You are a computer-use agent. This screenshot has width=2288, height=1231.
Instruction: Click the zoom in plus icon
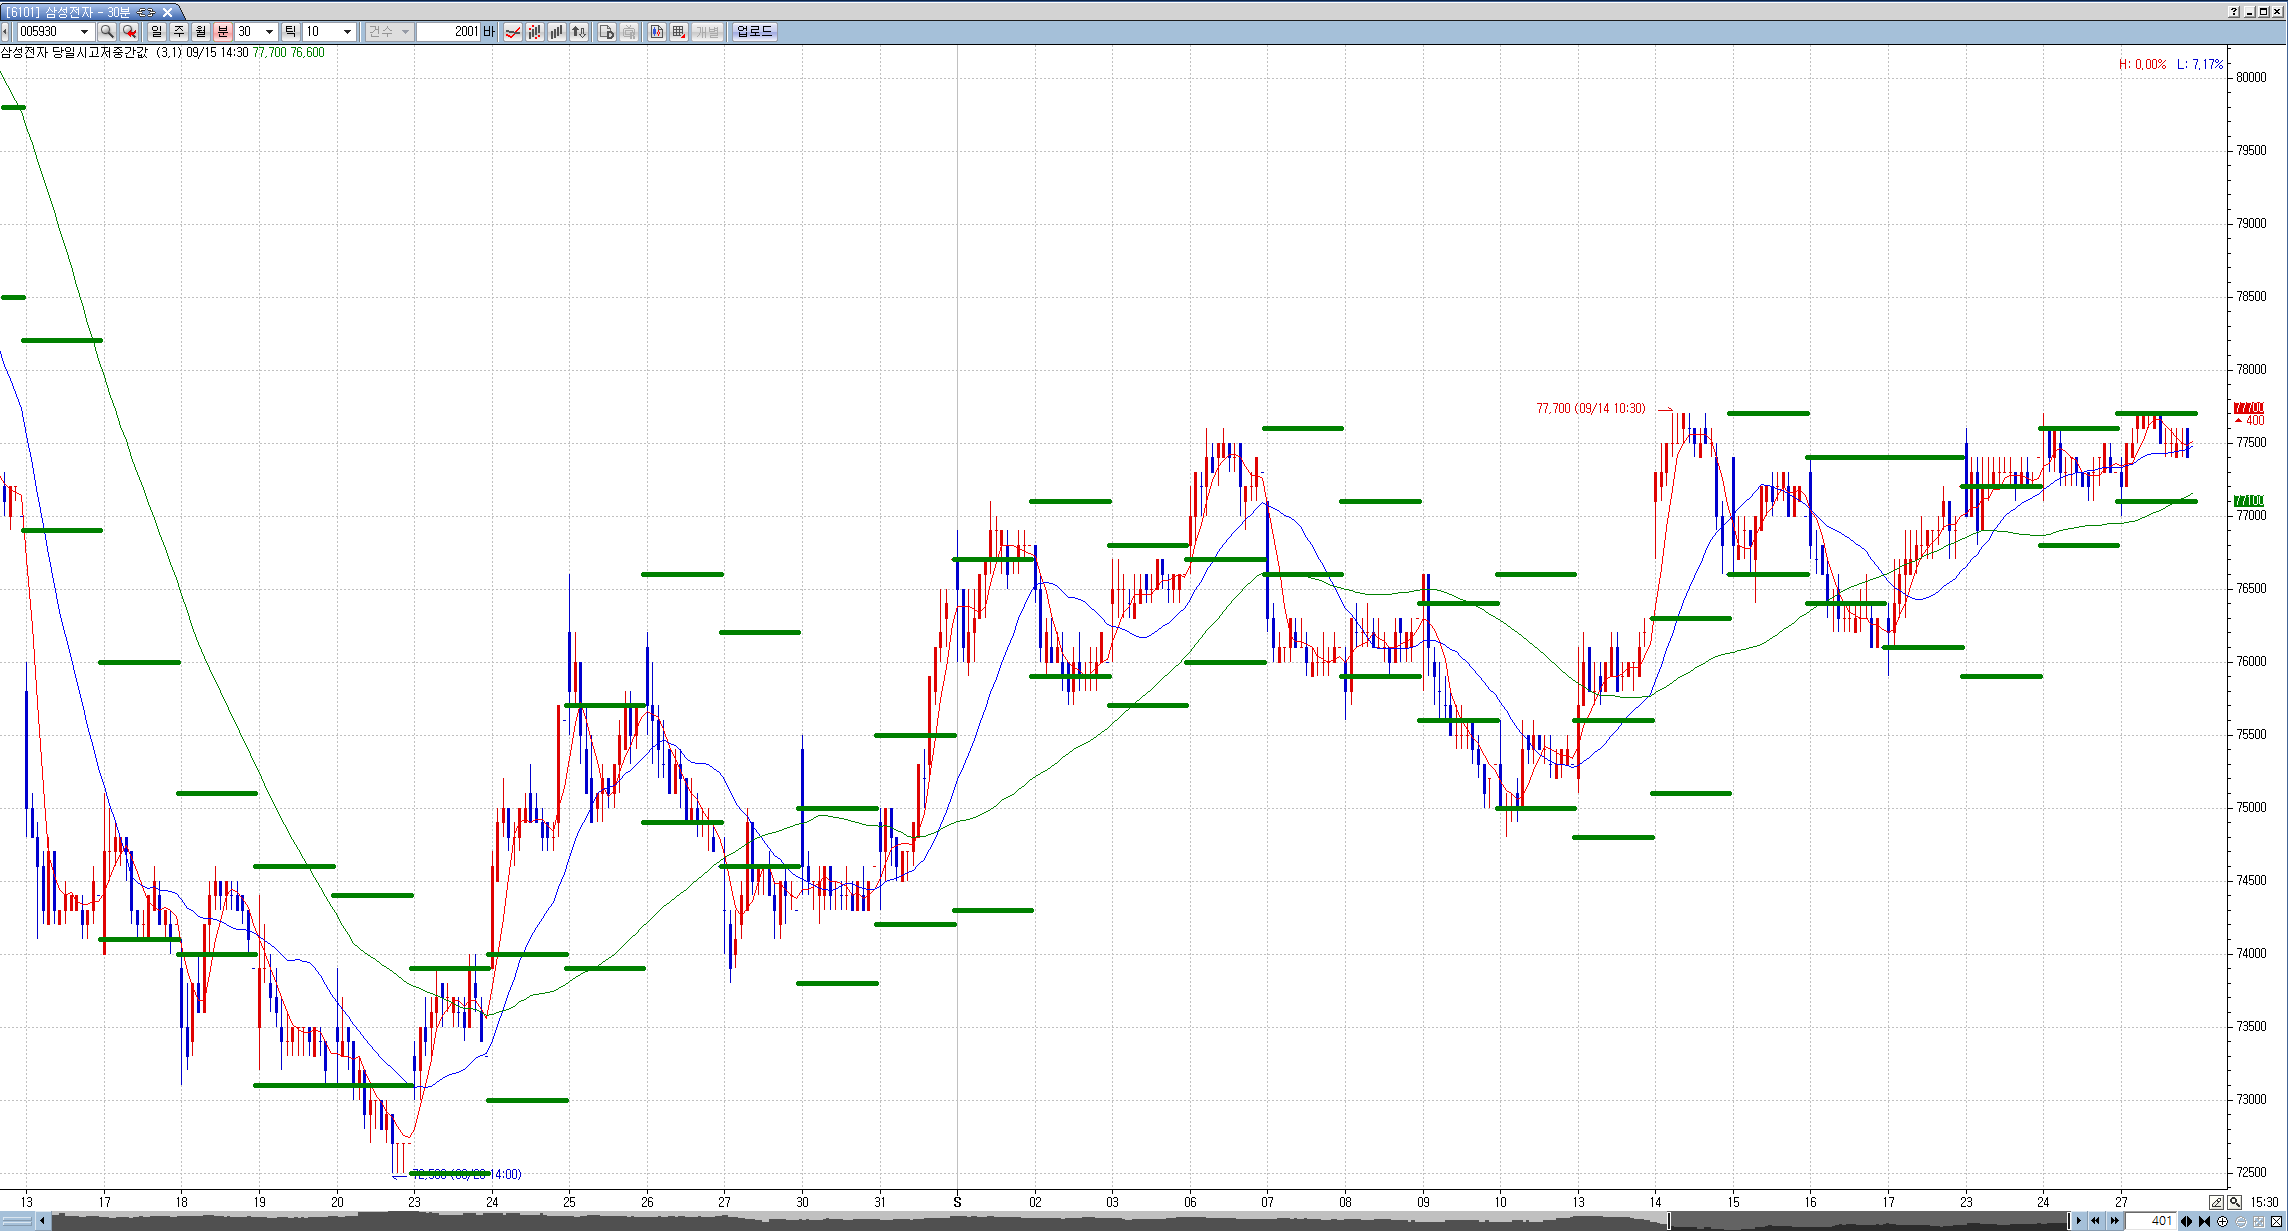coord(2222,1221)
